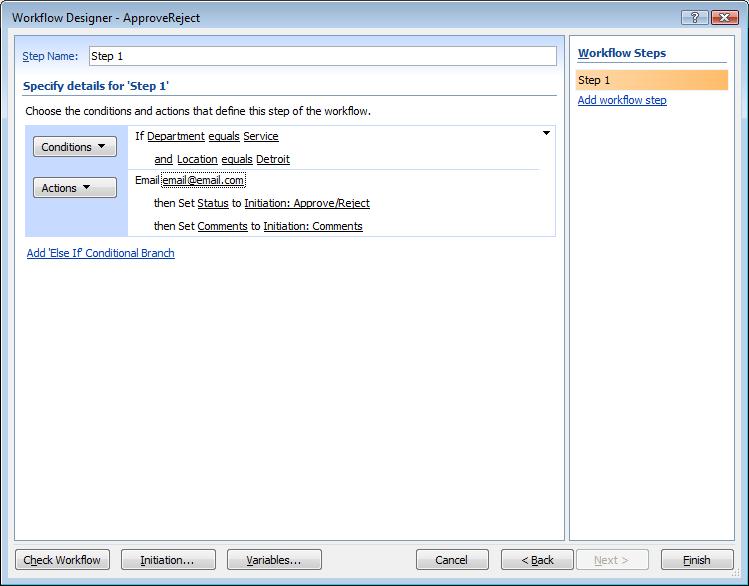
Task: Click the Initiation: Comments value link
Action: point(313,226)
